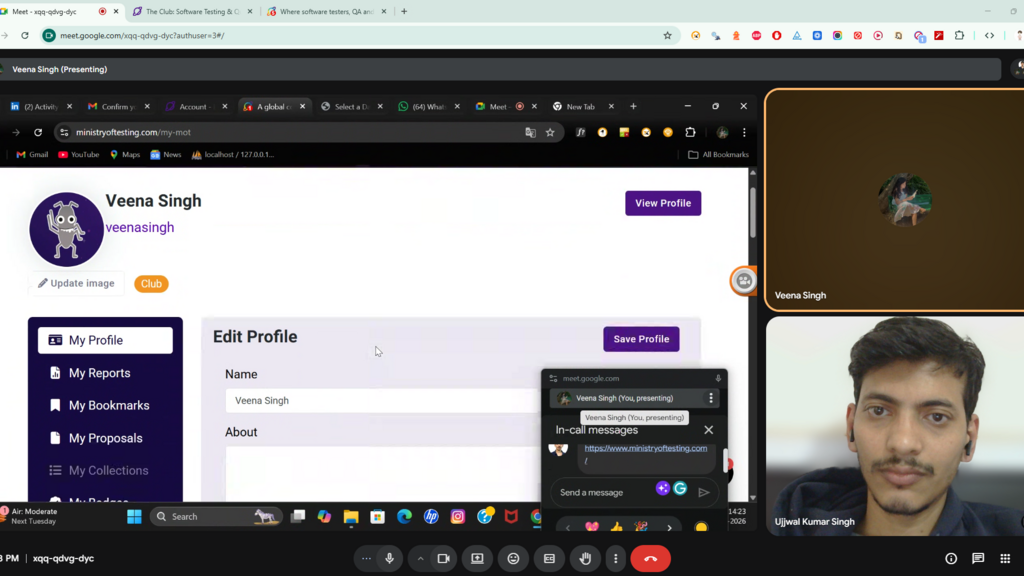1024x576 pixels.
Task: Click the View Profile button
Action: pos(662,203)
